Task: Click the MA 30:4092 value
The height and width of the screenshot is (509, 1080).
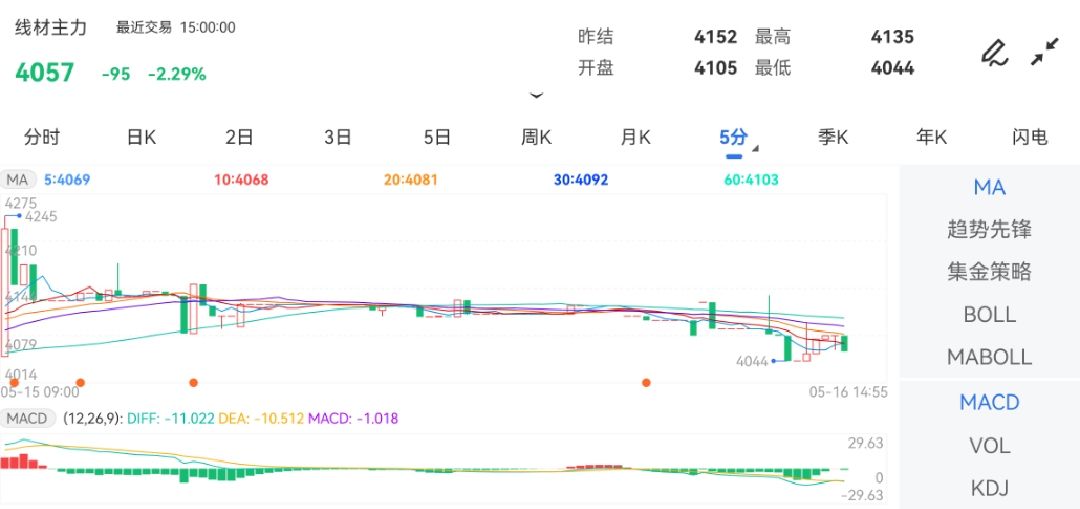Action: [x=581, y=180]
